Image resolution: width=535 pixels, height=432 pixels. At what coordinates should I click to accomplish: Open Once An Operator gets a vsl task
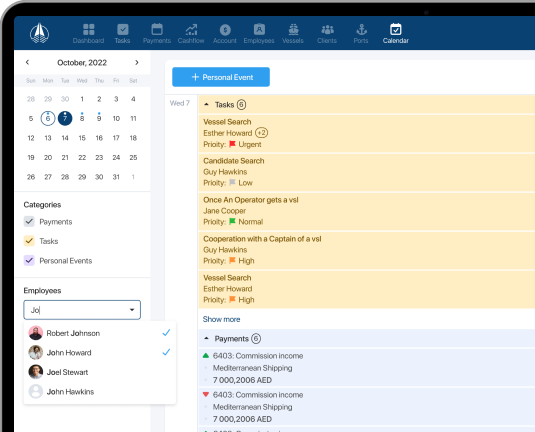coord(366,211)
